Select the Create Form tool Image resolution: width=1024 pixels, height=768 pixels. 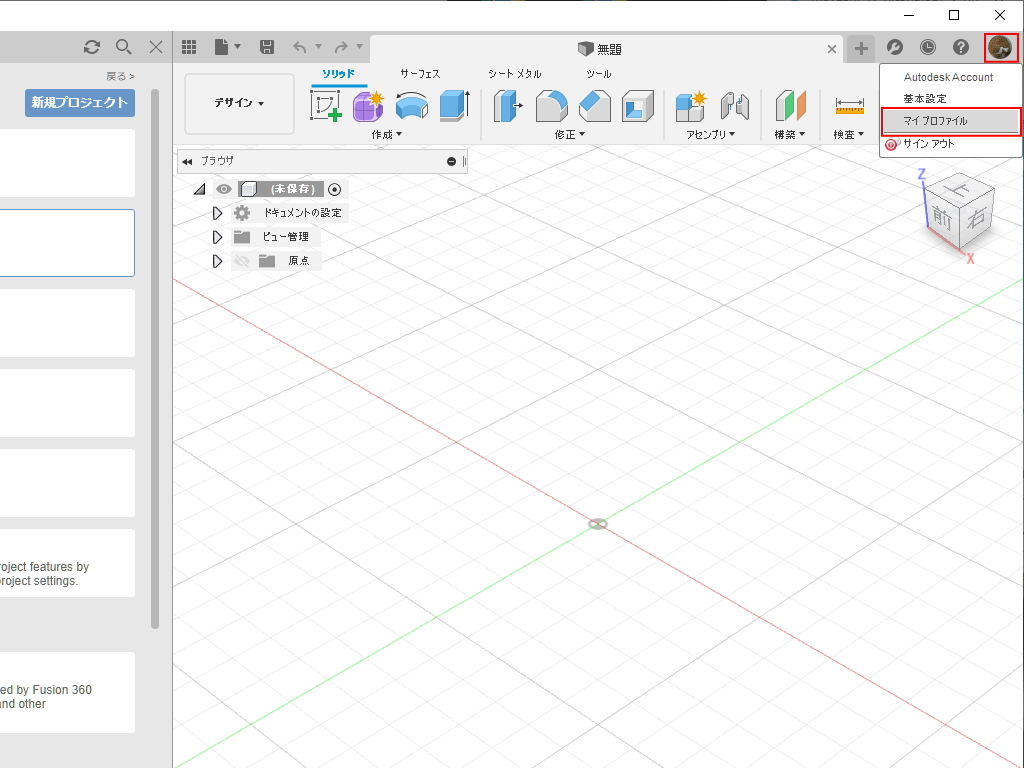368,106
